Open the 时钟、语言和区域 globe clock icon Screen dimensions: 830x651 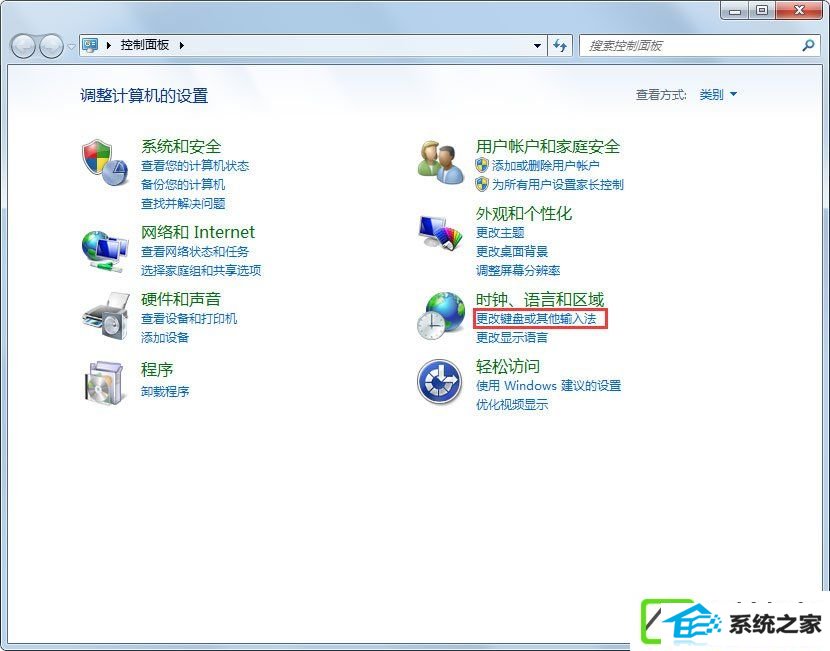[x=440, y=316]
